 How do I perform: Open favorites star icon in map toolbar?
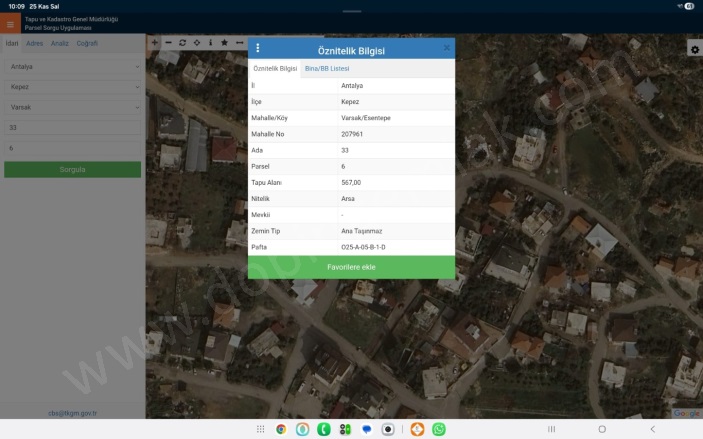point(224,43)
